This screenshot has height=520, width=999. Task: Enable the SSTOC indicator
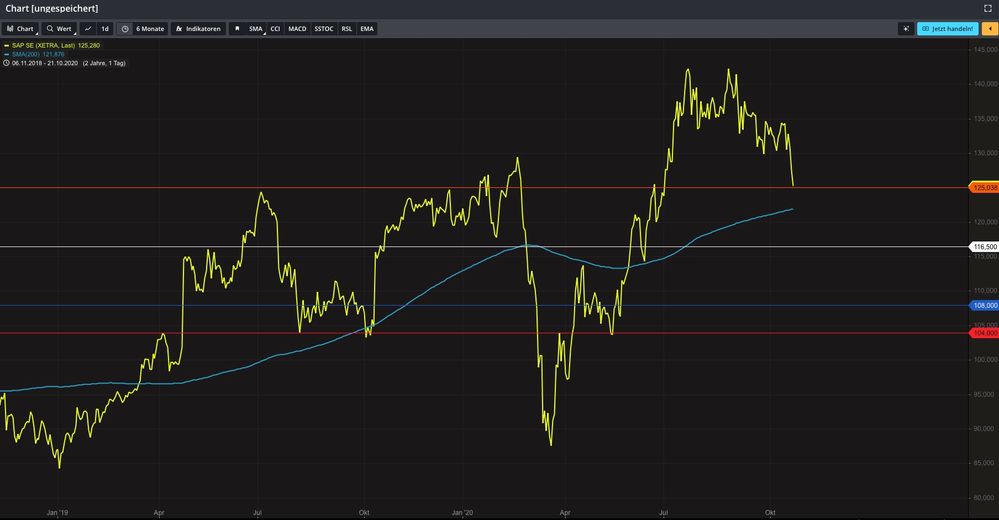point(324,29)
